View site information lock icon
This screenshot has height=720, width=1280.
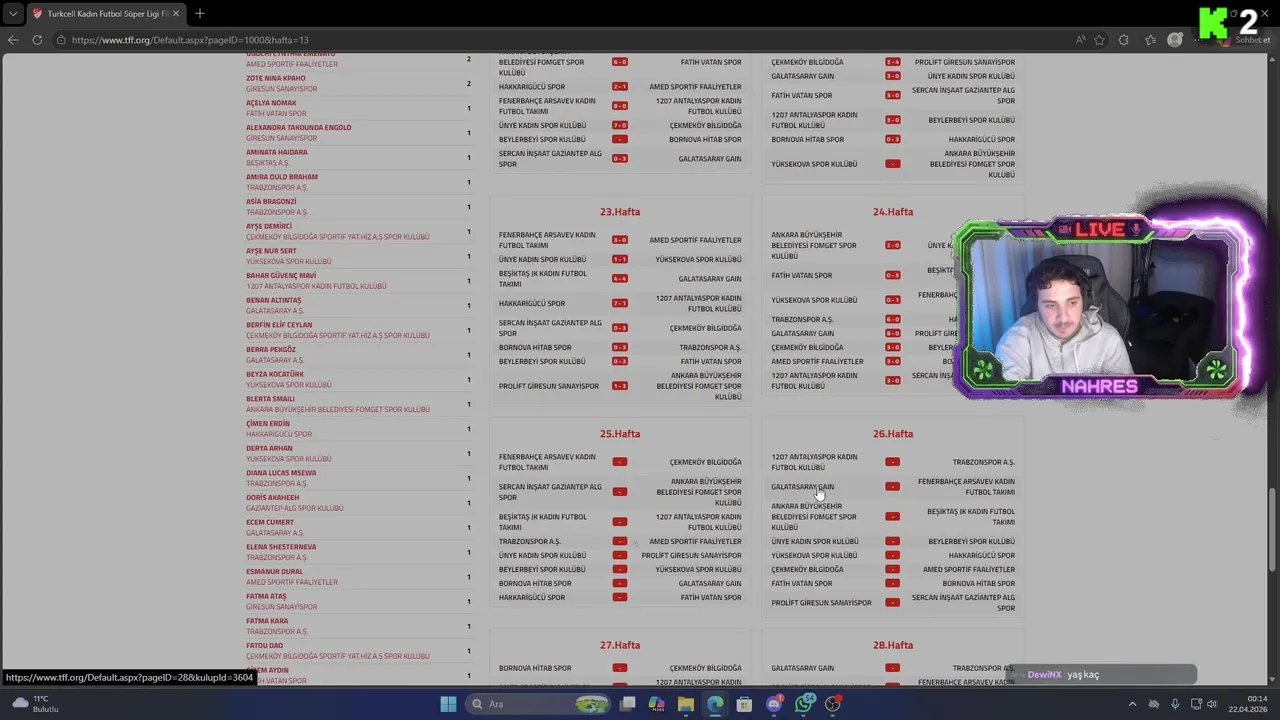61,40
